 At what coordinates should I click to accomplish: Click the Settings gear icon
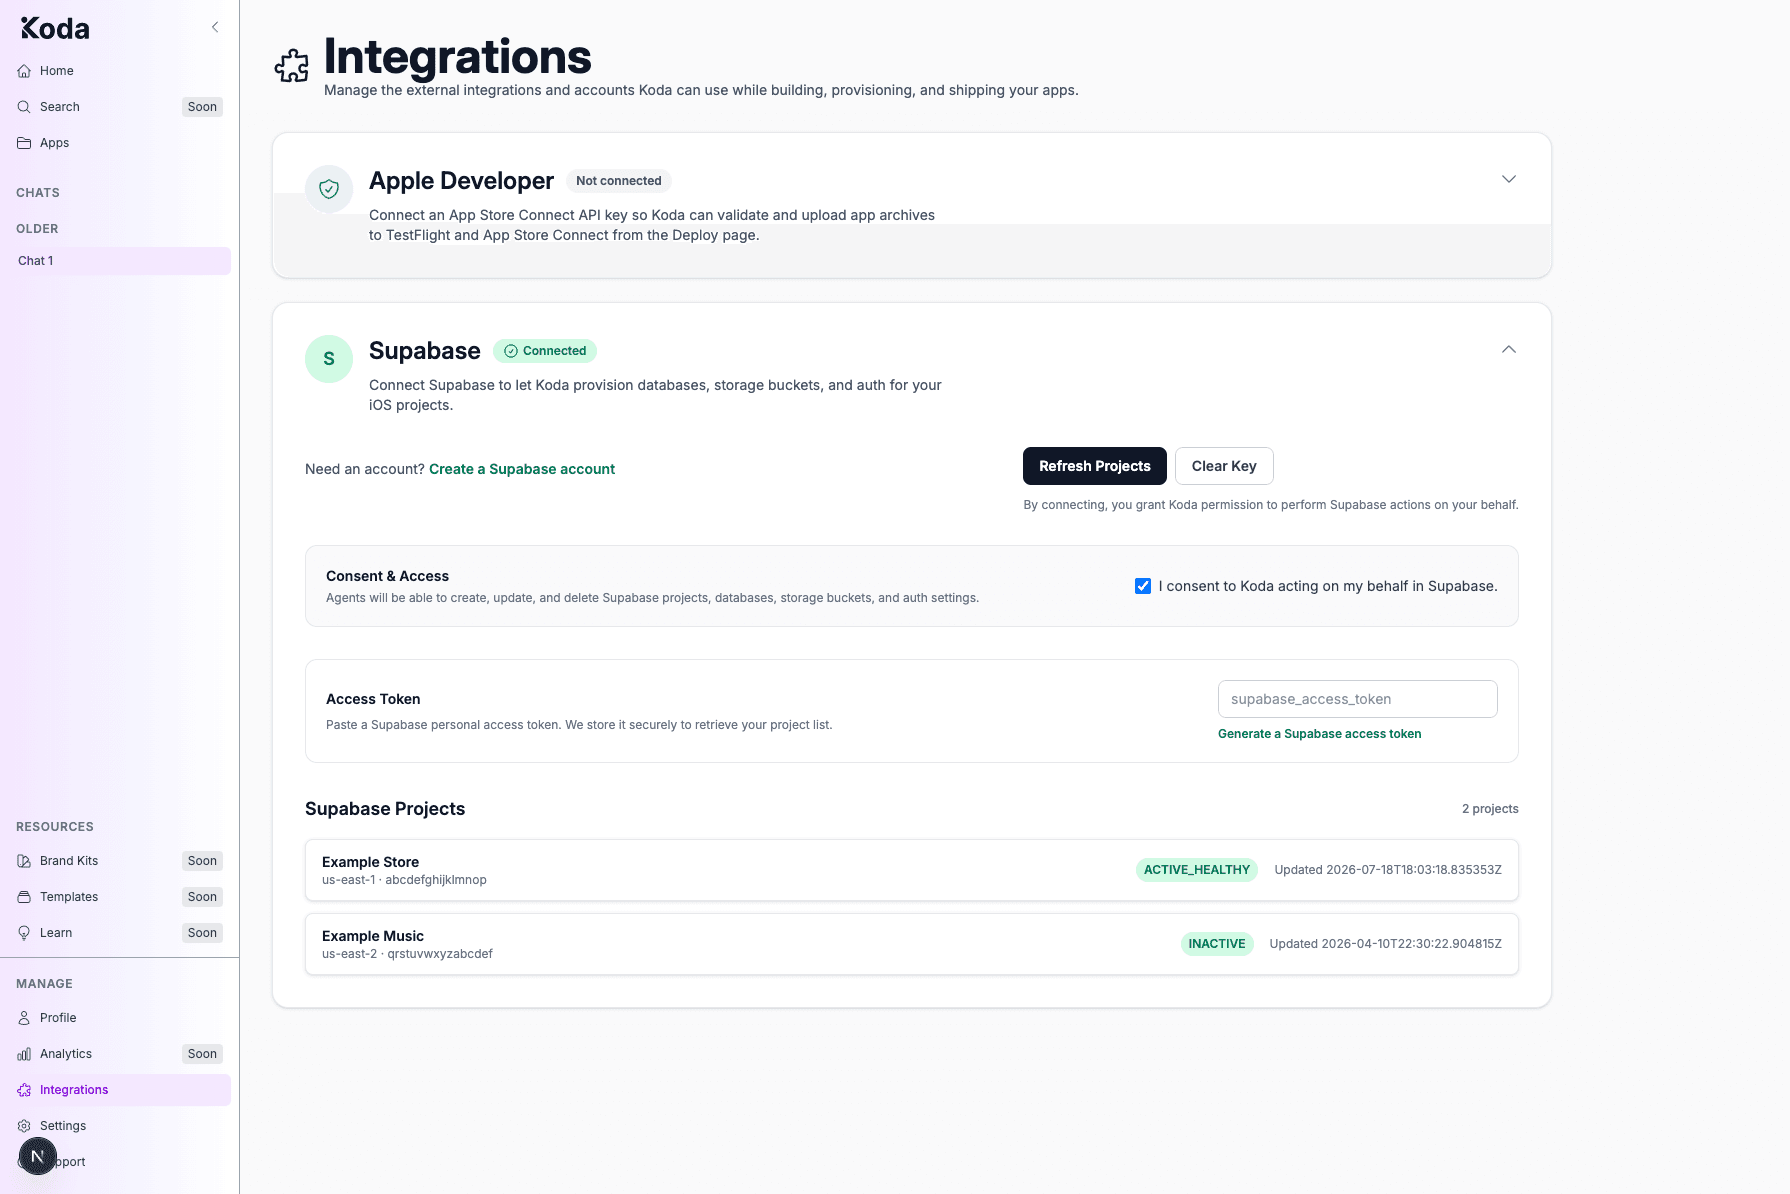pyautogui.click(x=24, y=1126)
